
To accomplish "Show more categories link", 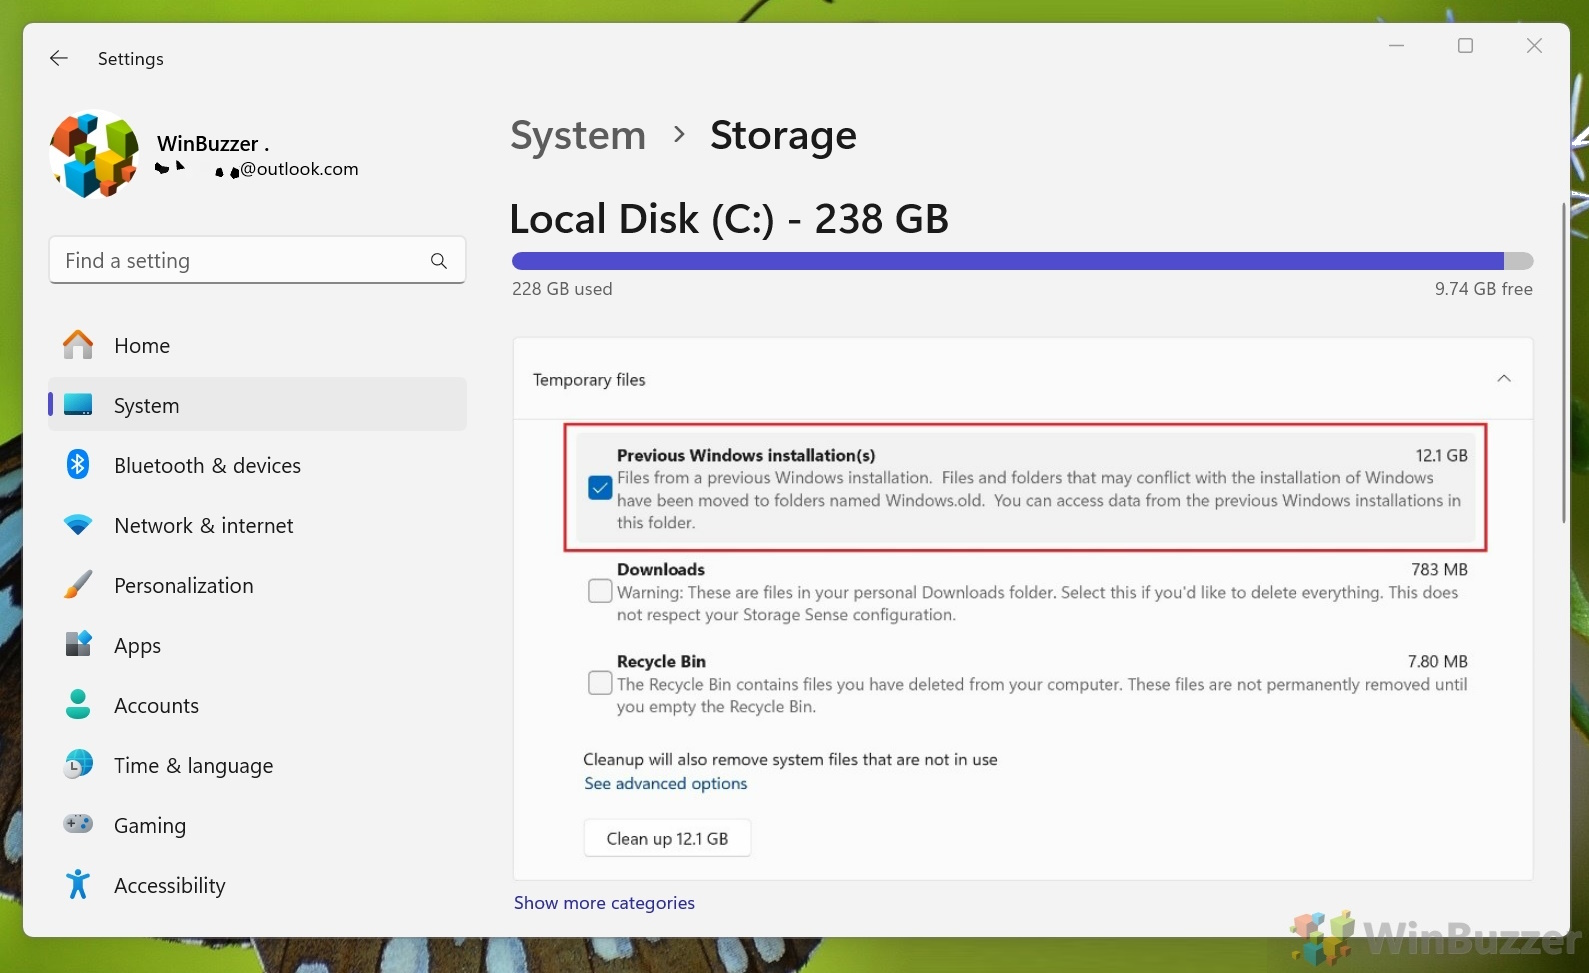I will pyautogui.click(x=604, y=903).
